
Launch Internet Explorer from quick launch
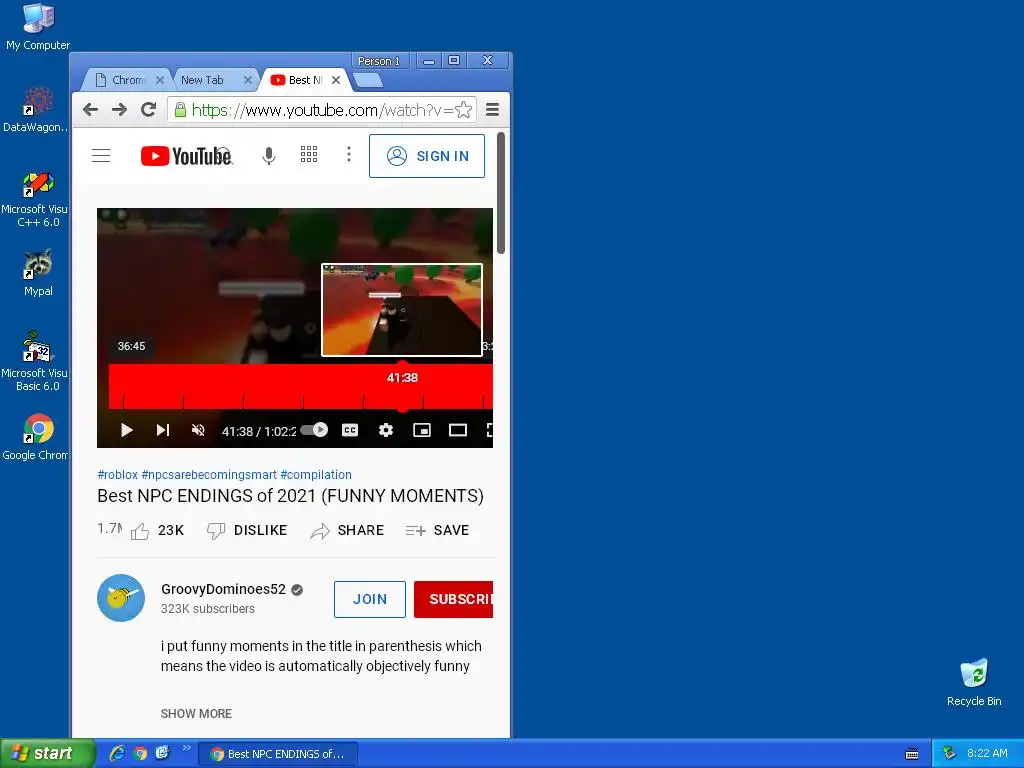tap(117, 753)
